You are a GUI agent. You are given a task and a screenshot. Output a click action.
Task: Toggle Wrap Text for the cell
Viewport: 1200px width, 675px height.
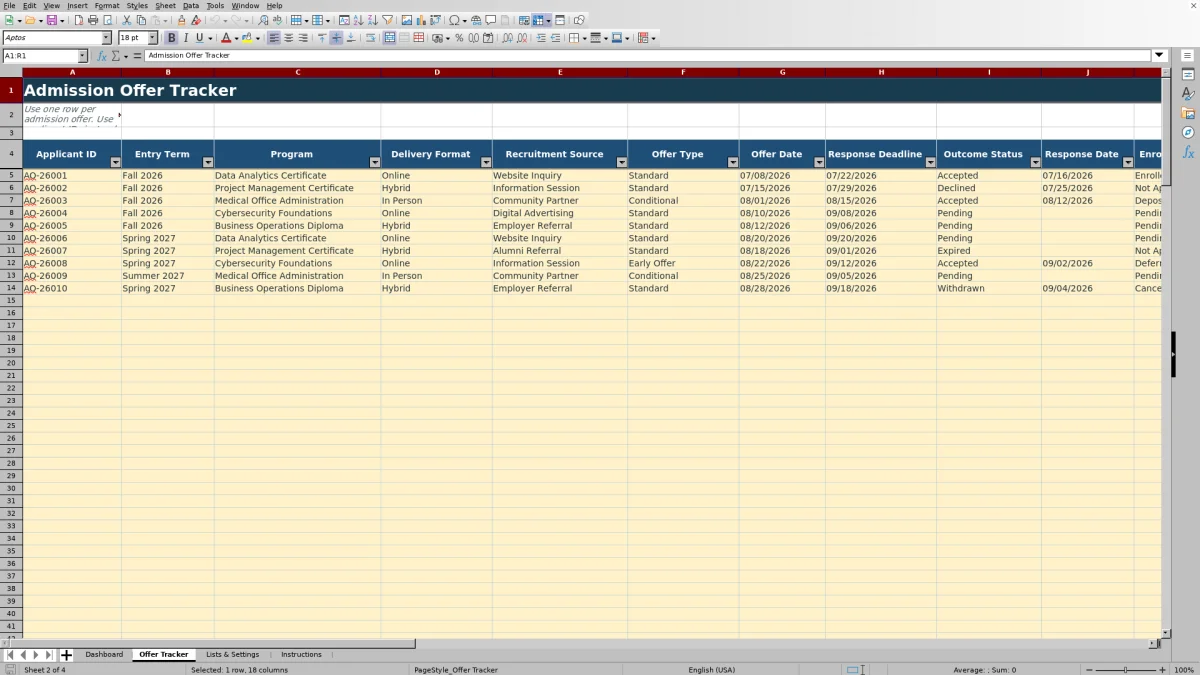(370, 38)
